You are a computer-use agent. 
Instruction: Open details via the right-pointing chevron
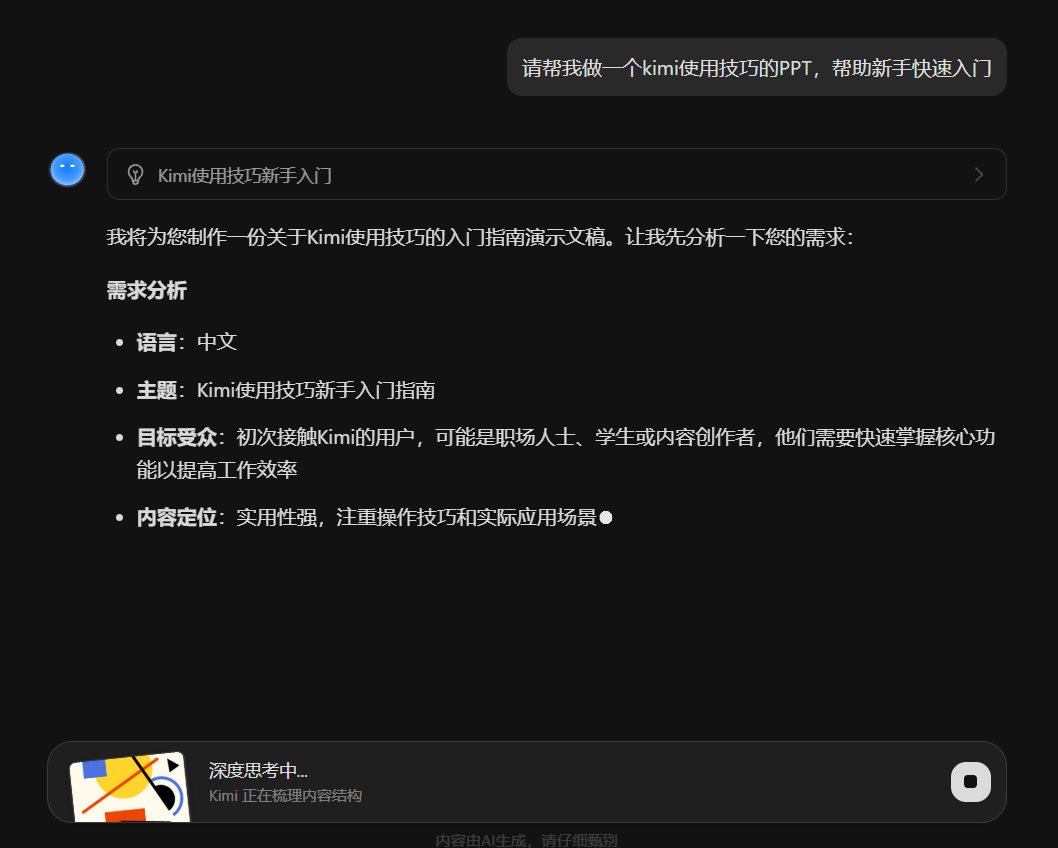click(978, 174)
